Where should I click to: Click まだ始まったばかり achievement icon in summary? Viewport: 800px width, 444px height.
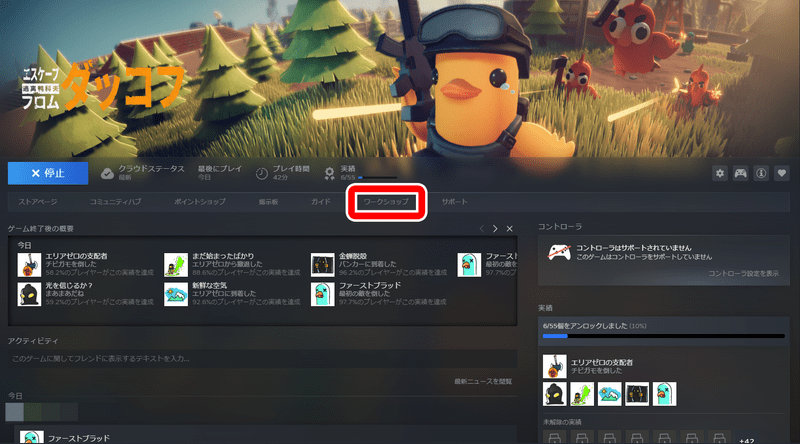click(x=176, y=265)
